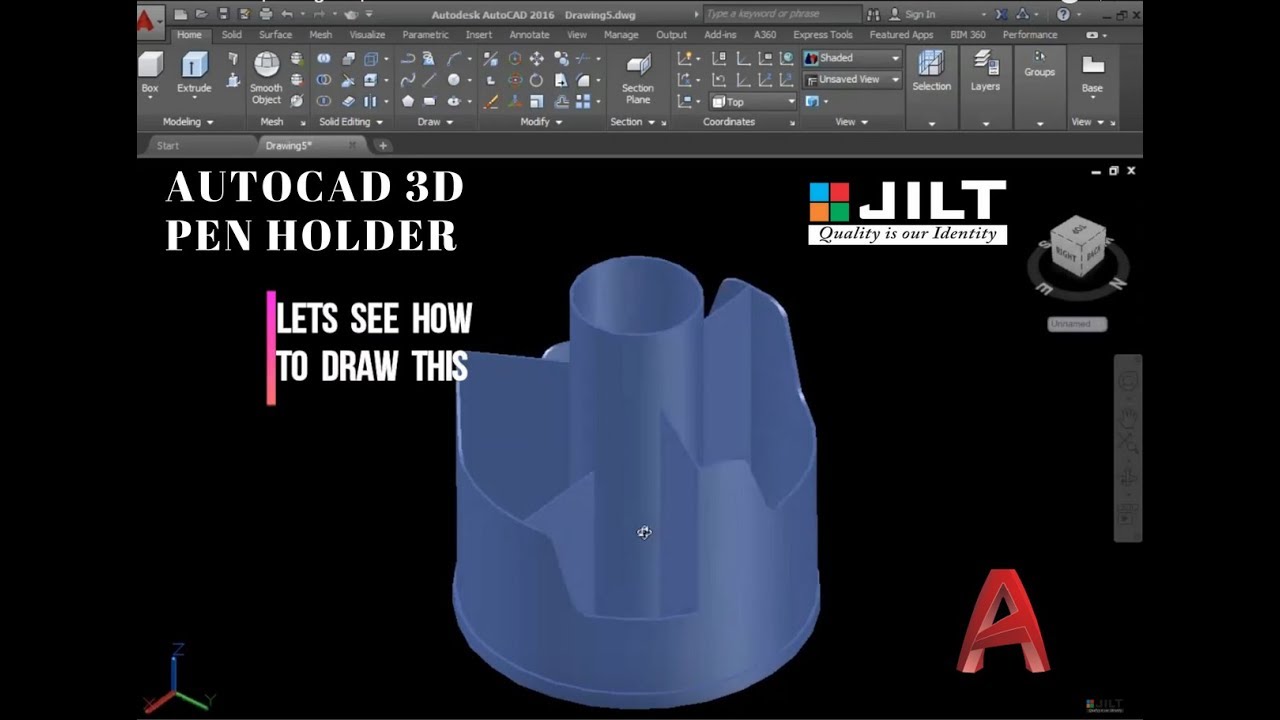The height and width of the screenshot is (720, 1280).
Task: Expand the Selection panel arrow
Action: pos(932,124)
